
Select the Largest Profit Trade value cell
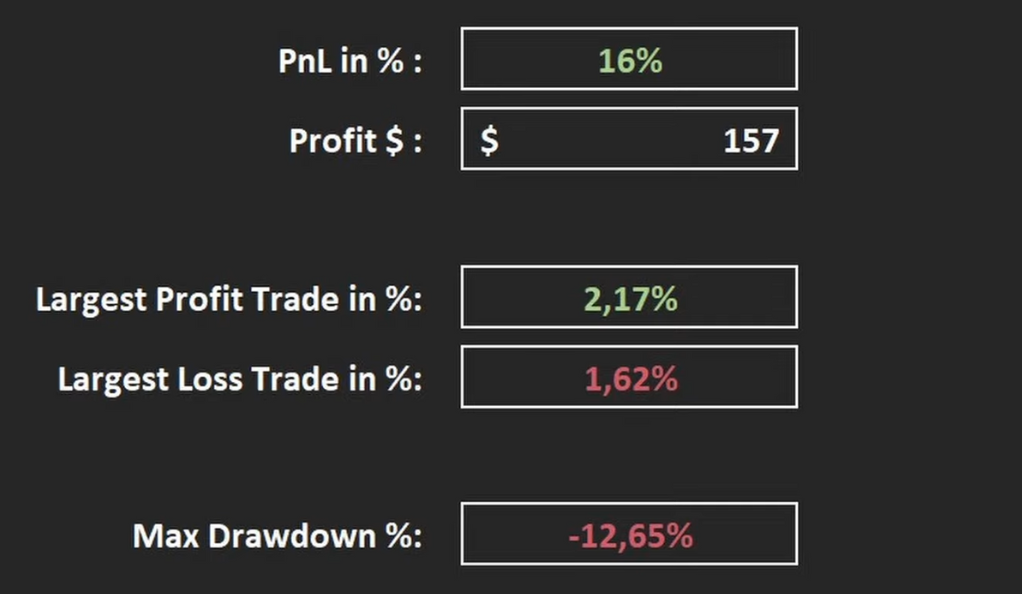629,297
